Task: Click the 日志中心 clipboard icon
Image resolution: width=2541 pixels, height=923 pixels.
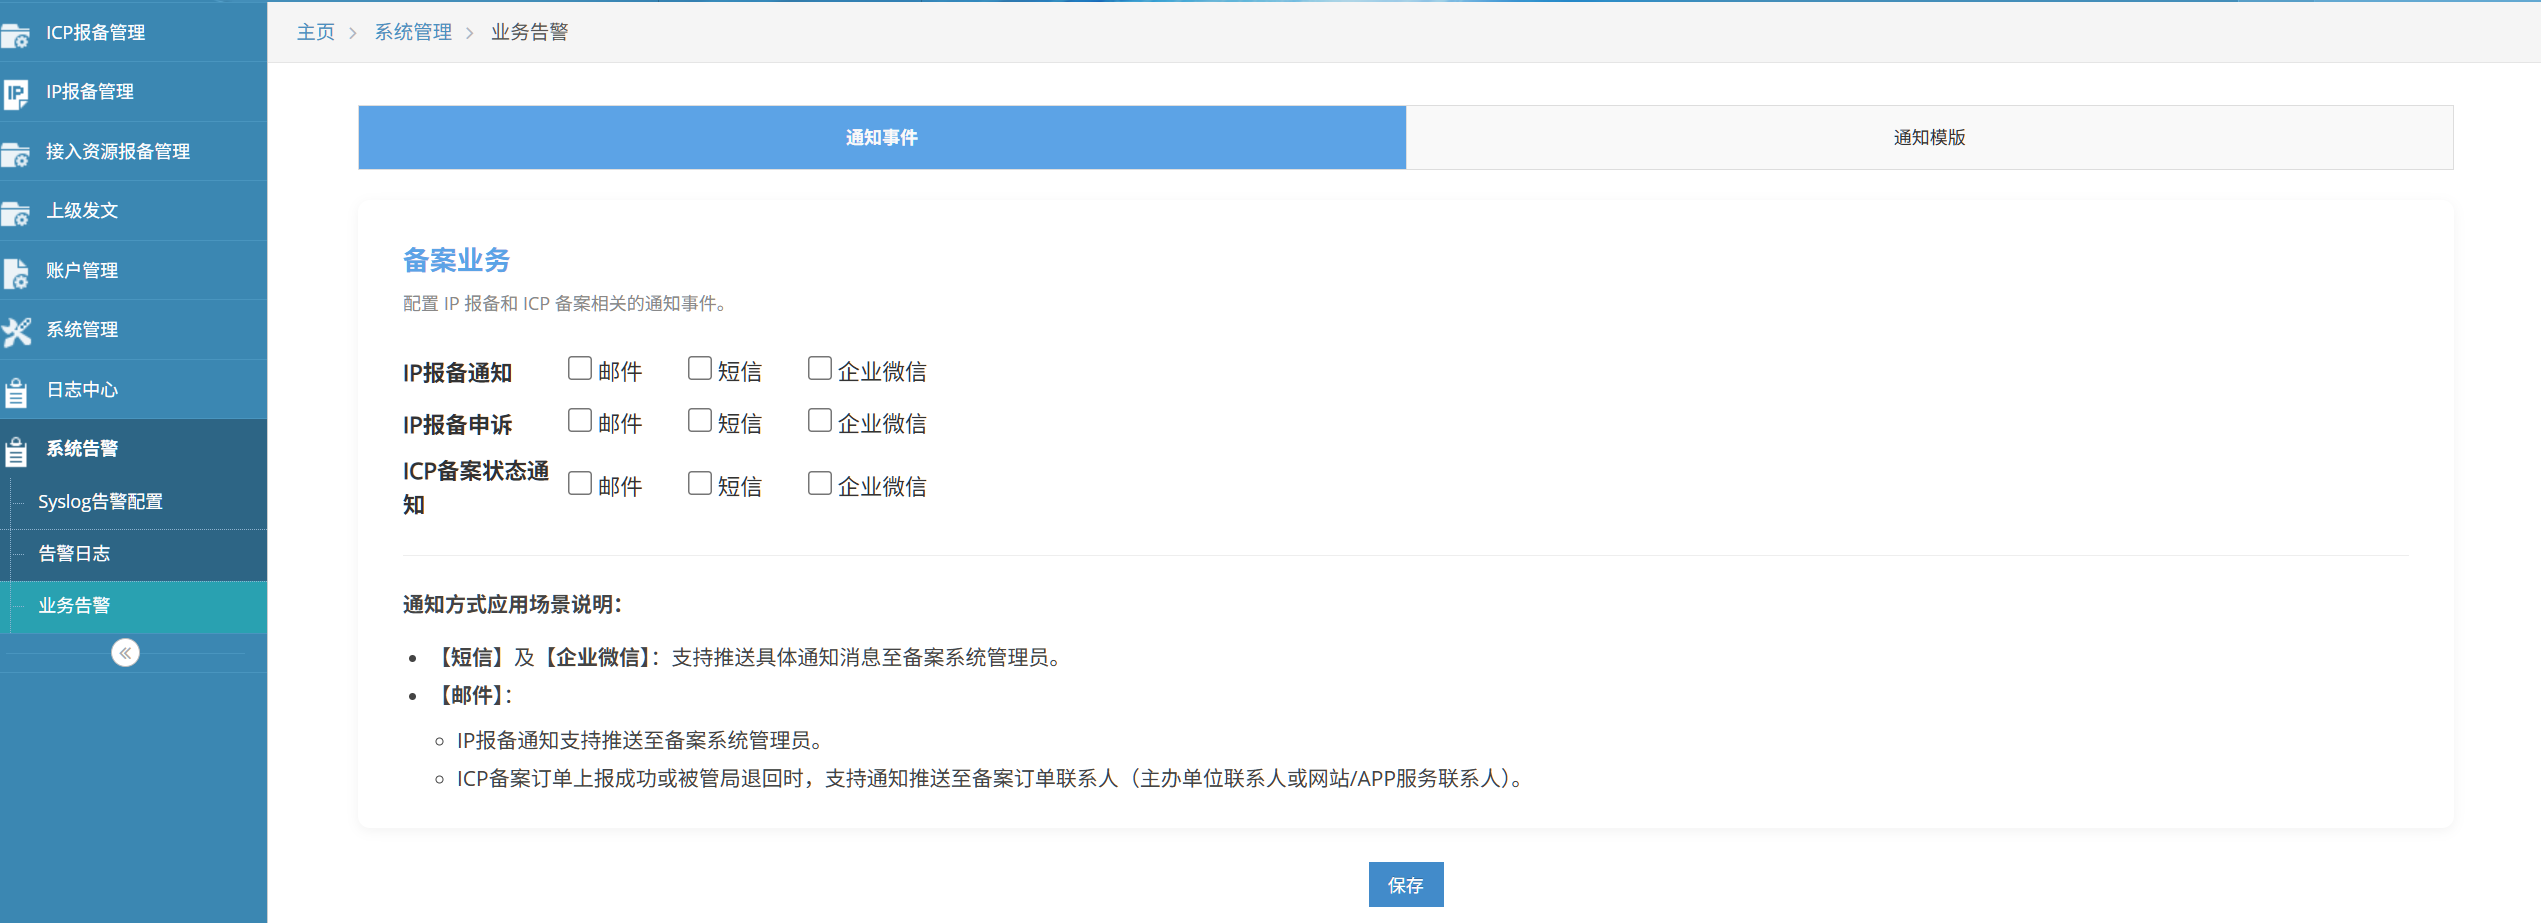Action: (16, 392)
